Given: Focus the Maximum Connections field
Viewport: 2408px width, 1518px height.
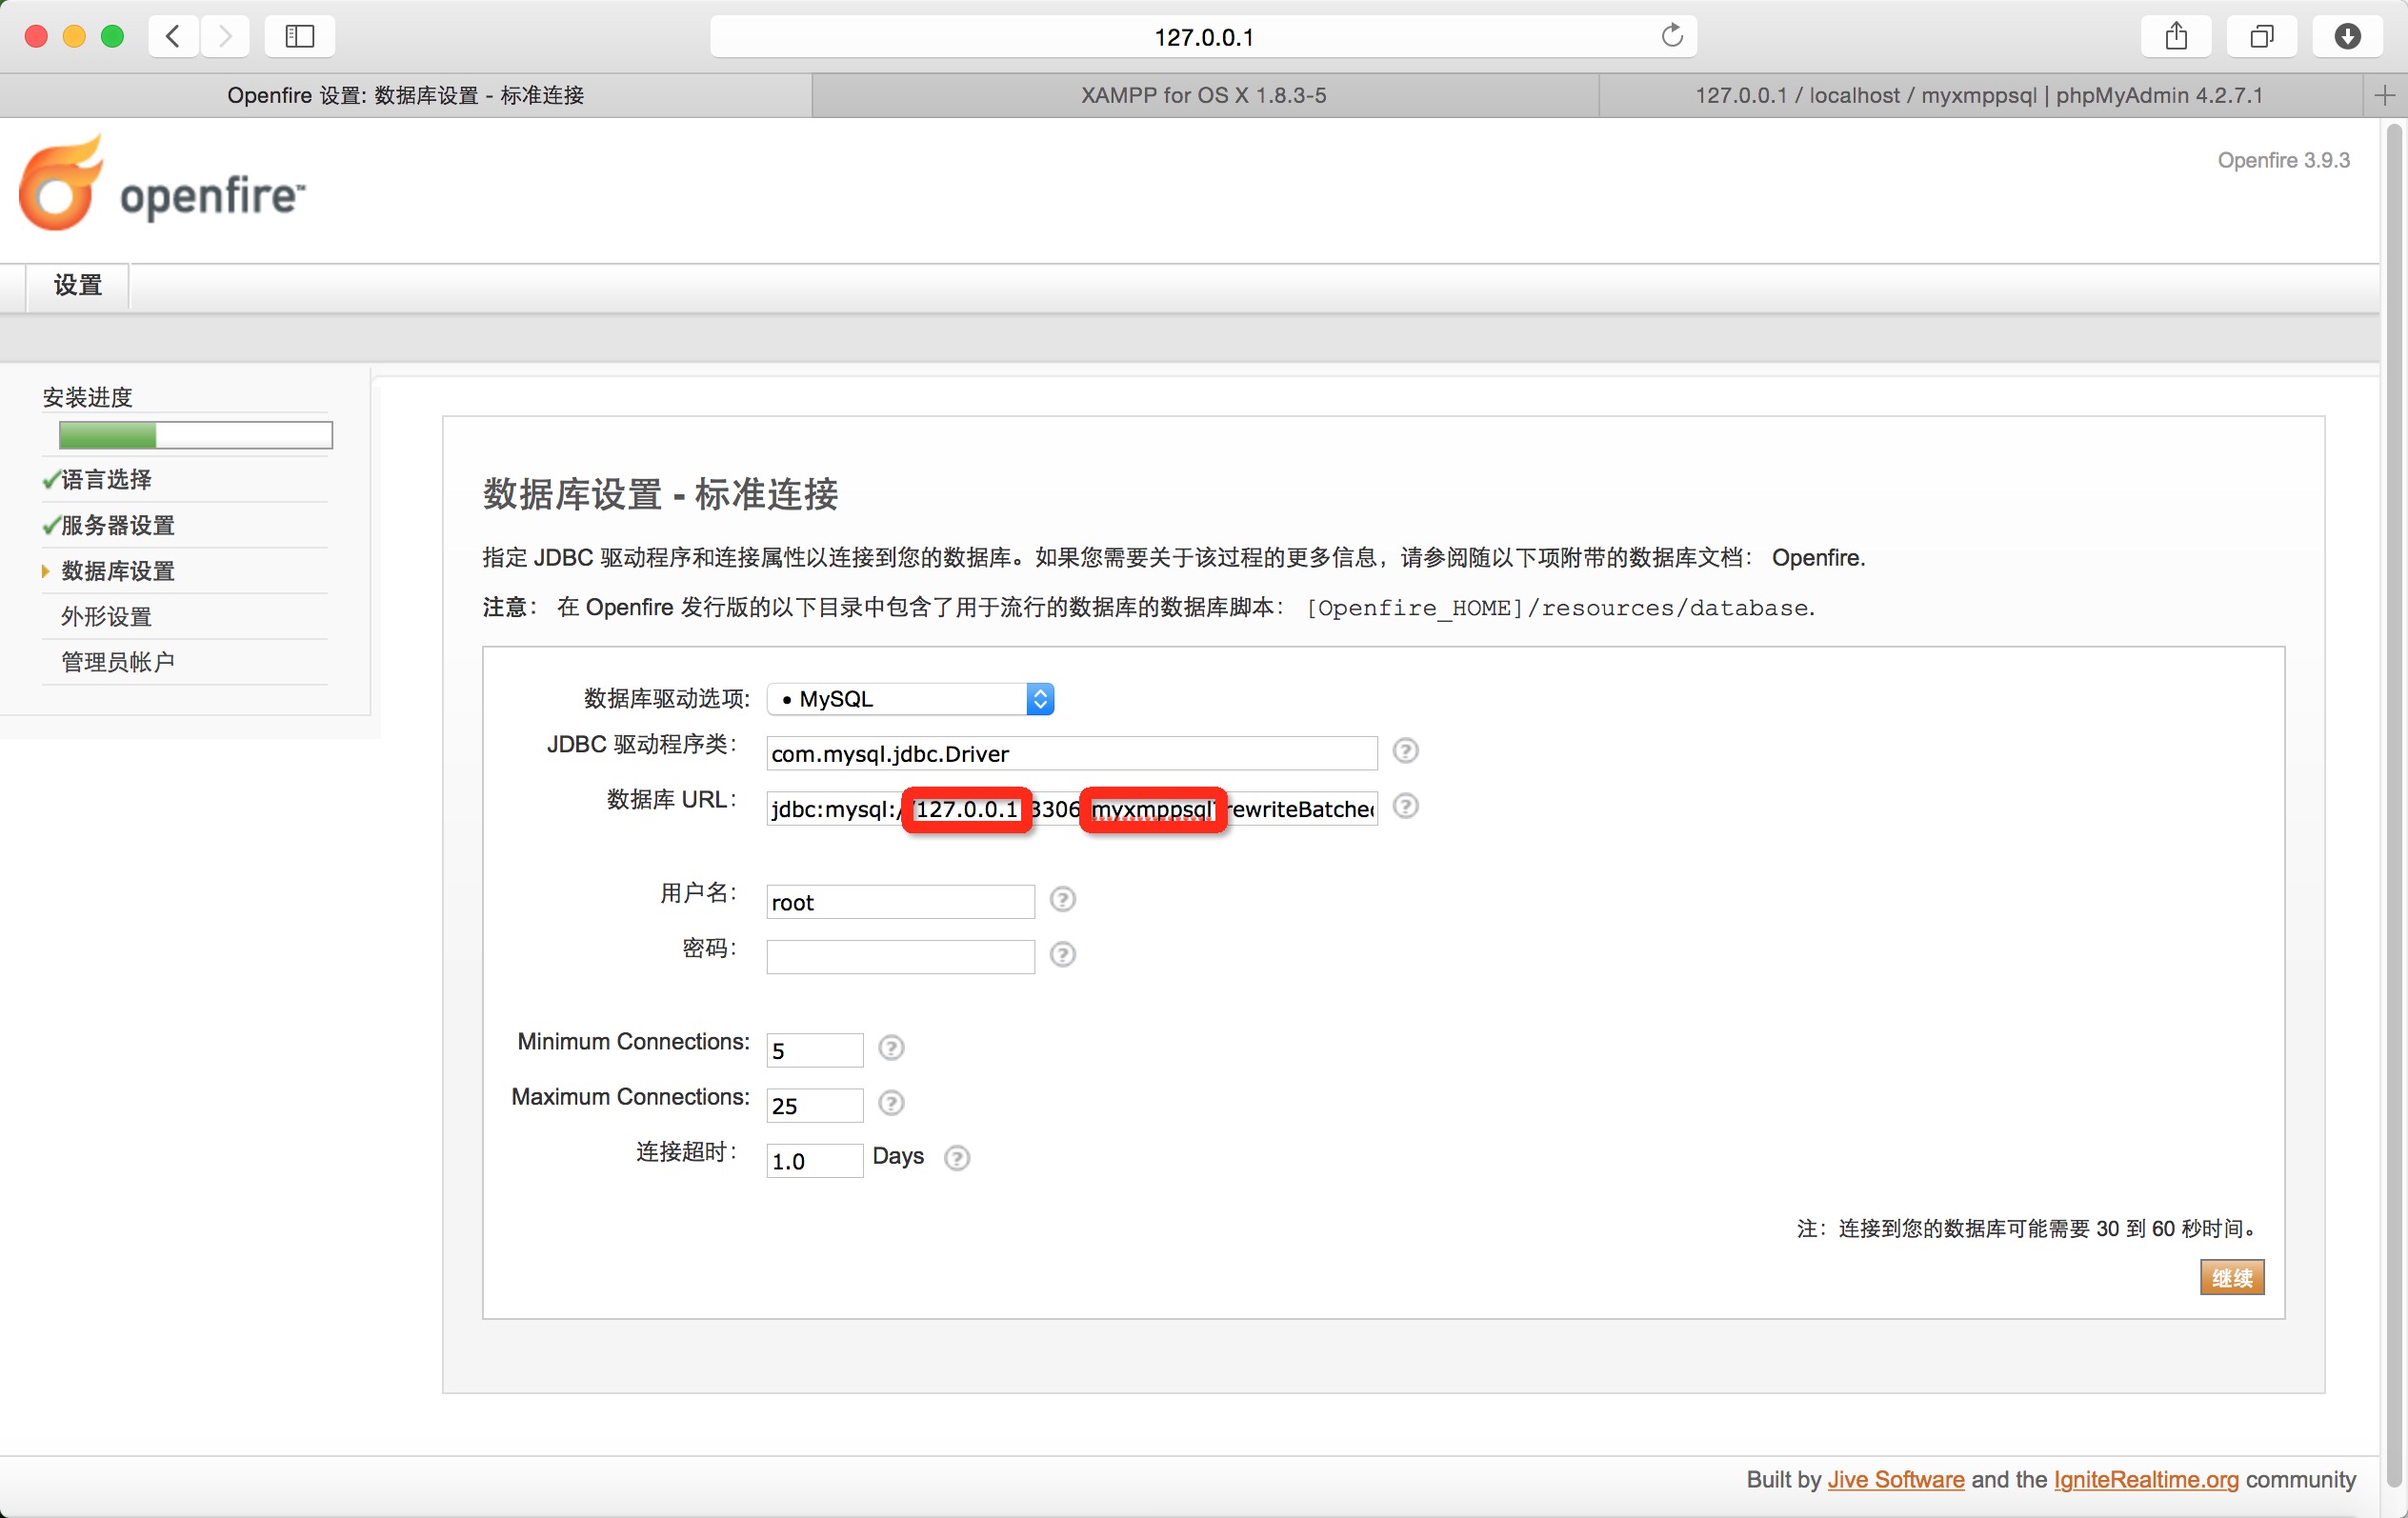Looking at the screenshot, I should pos(815,1105).
